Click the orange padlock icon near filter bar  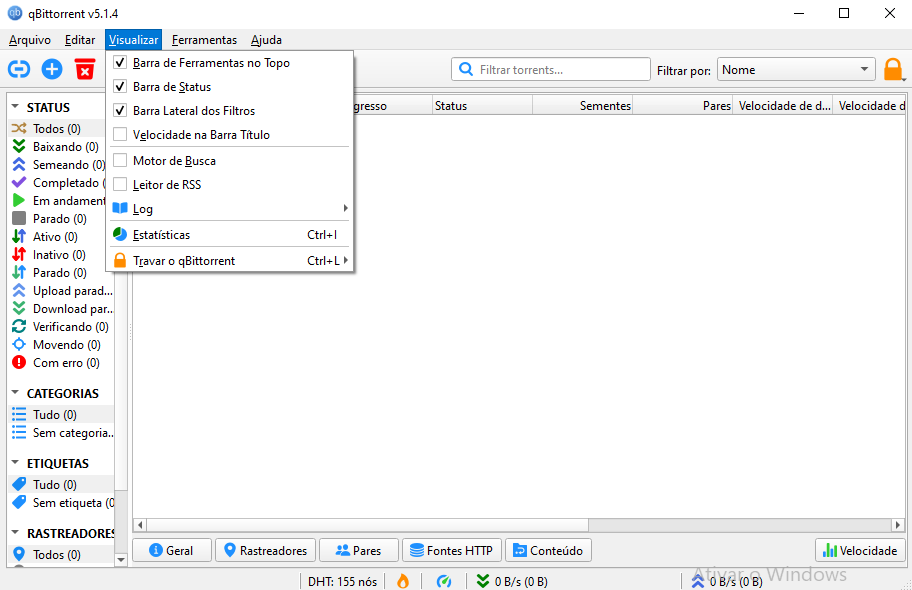click(x=893, y=69)
